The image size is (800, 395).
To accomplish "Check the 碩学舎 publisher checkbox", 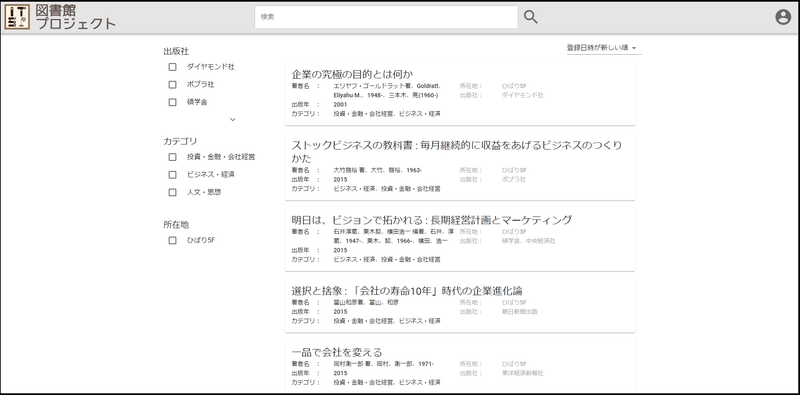I will 172,102.
